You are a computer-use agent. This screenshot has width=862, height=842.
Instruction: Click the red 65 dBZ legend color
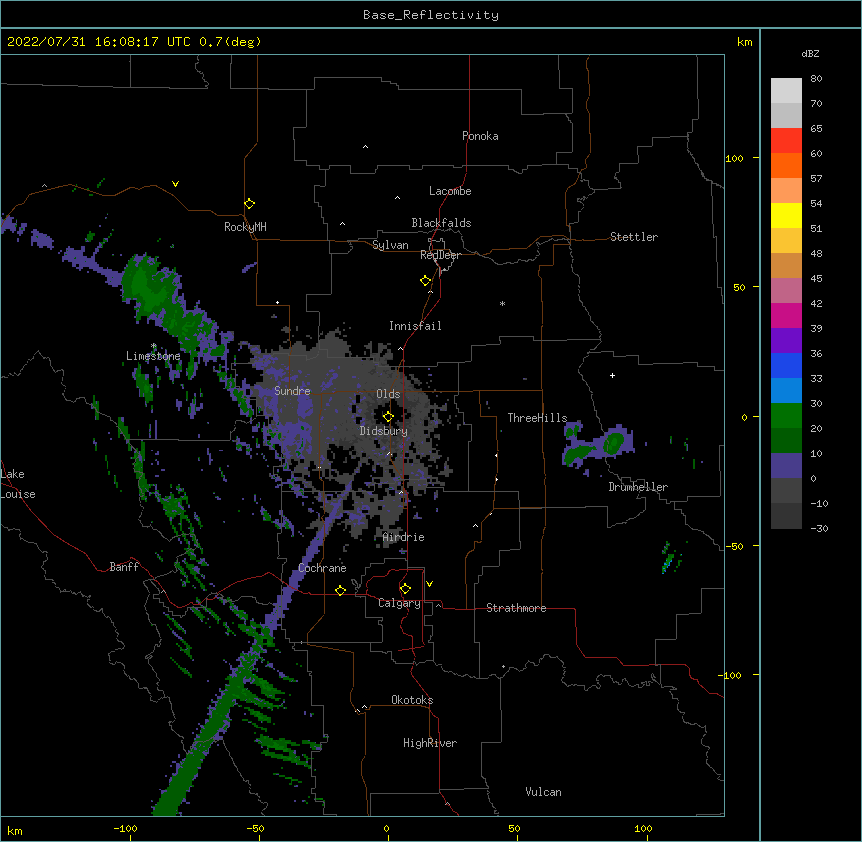786,140
